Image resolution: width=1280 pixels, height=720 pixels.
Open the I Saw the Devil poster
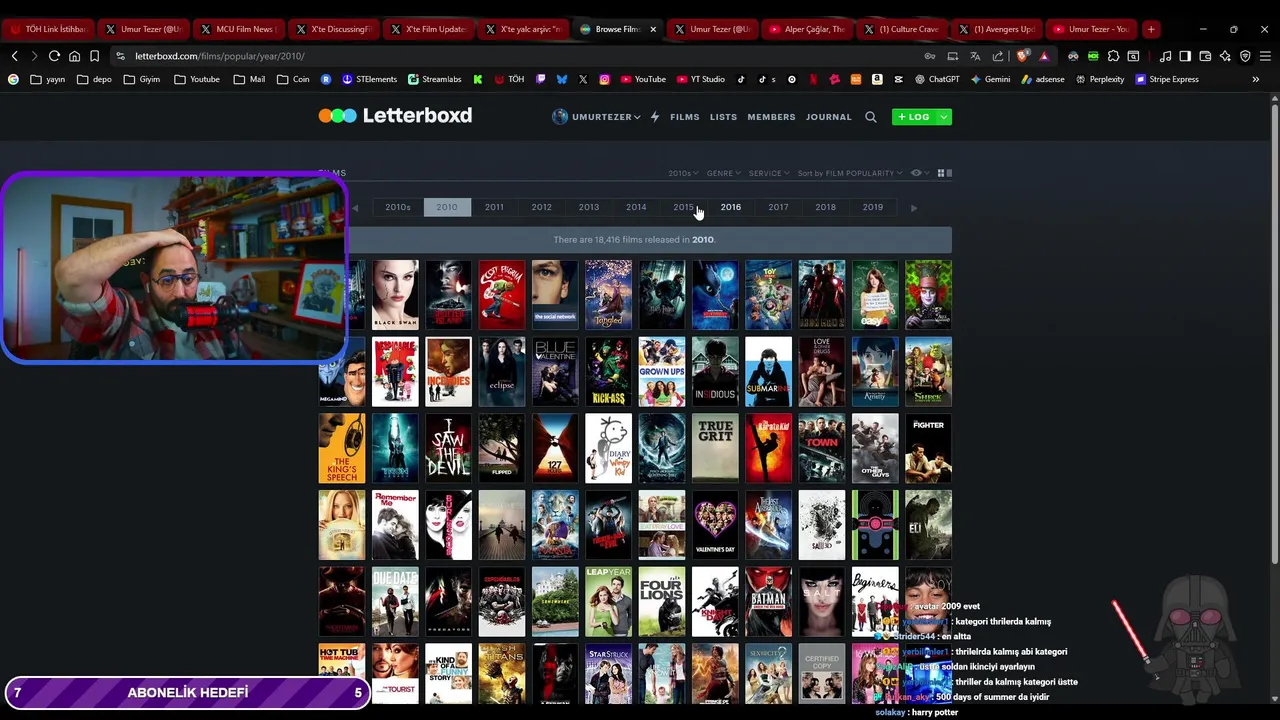point(448,449)
